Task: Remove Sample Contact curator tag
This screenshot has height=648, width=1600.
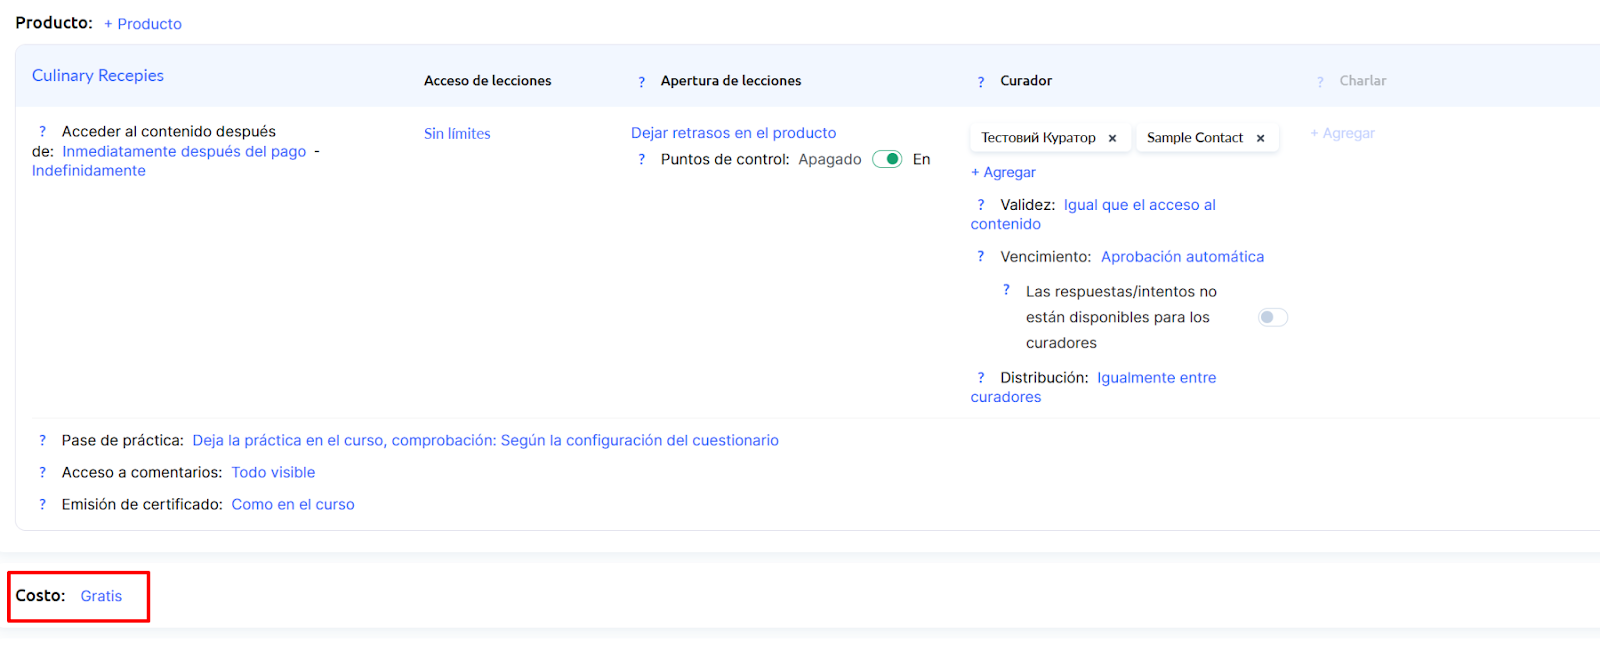Action: tap(1260, 139)
